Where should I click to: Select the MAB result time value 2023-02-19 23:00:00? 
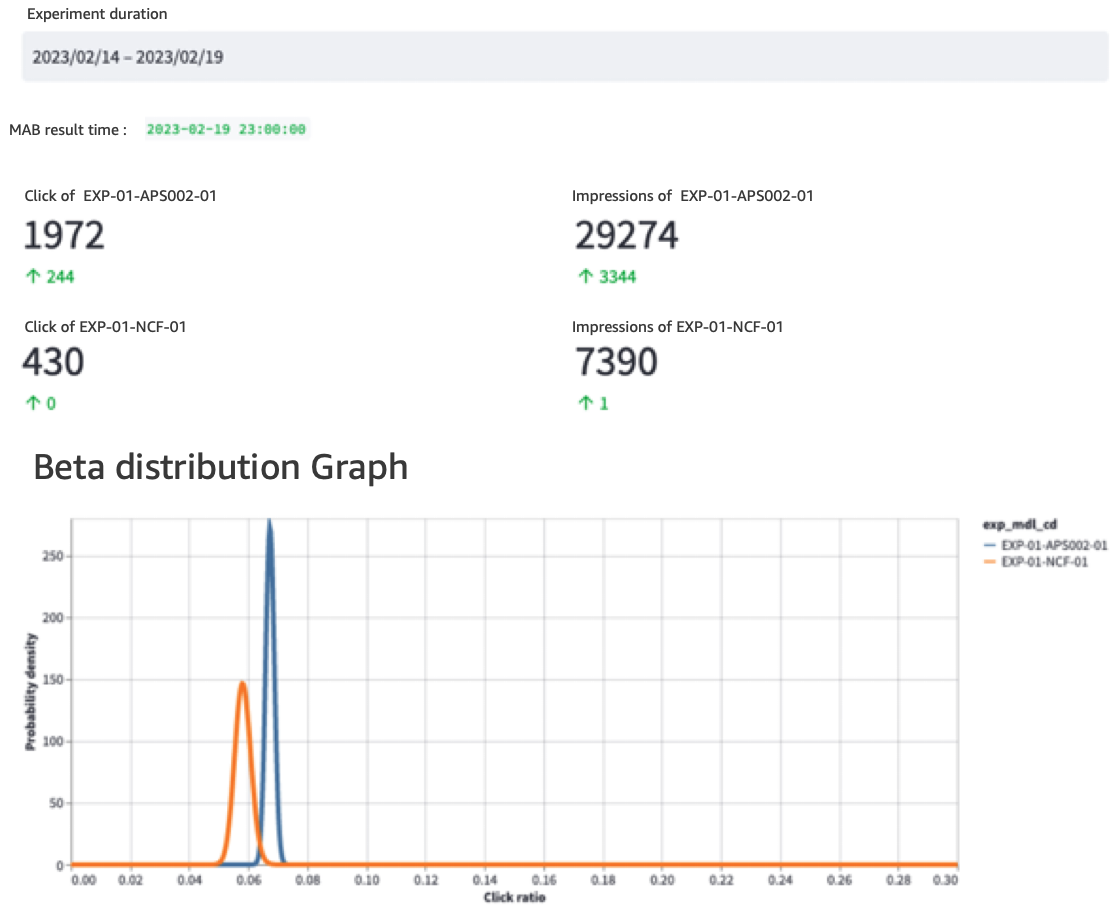[x=226, y=130]
